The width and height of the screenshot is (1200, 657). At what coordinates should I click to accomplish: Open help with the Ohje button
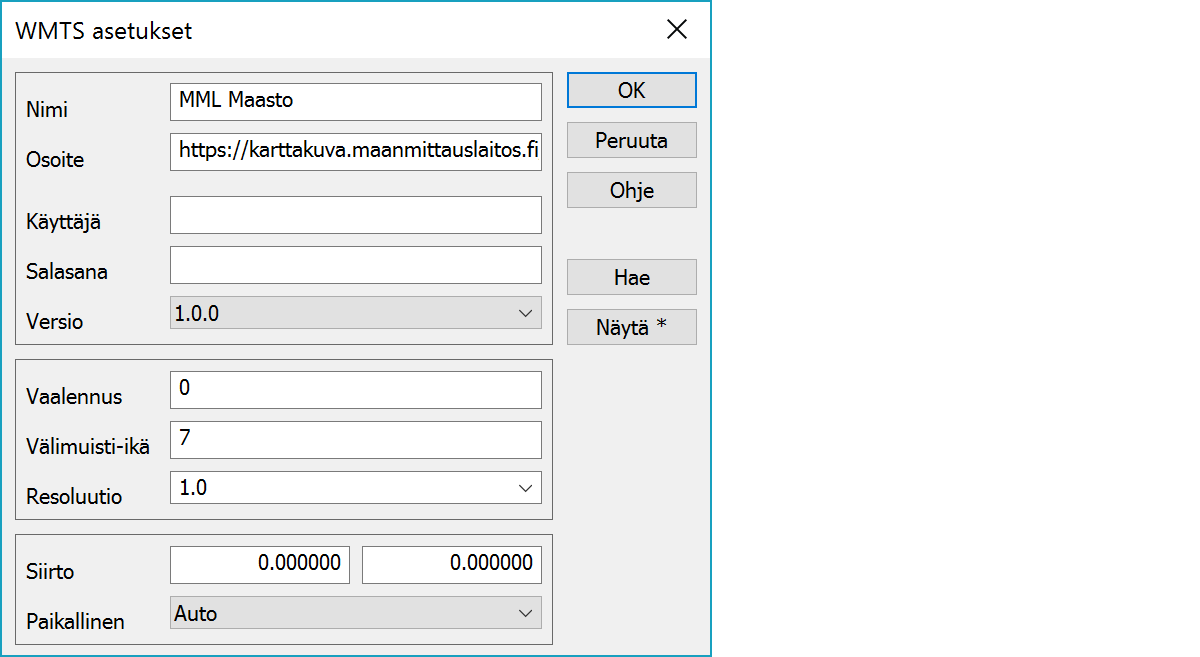[631, 190]
